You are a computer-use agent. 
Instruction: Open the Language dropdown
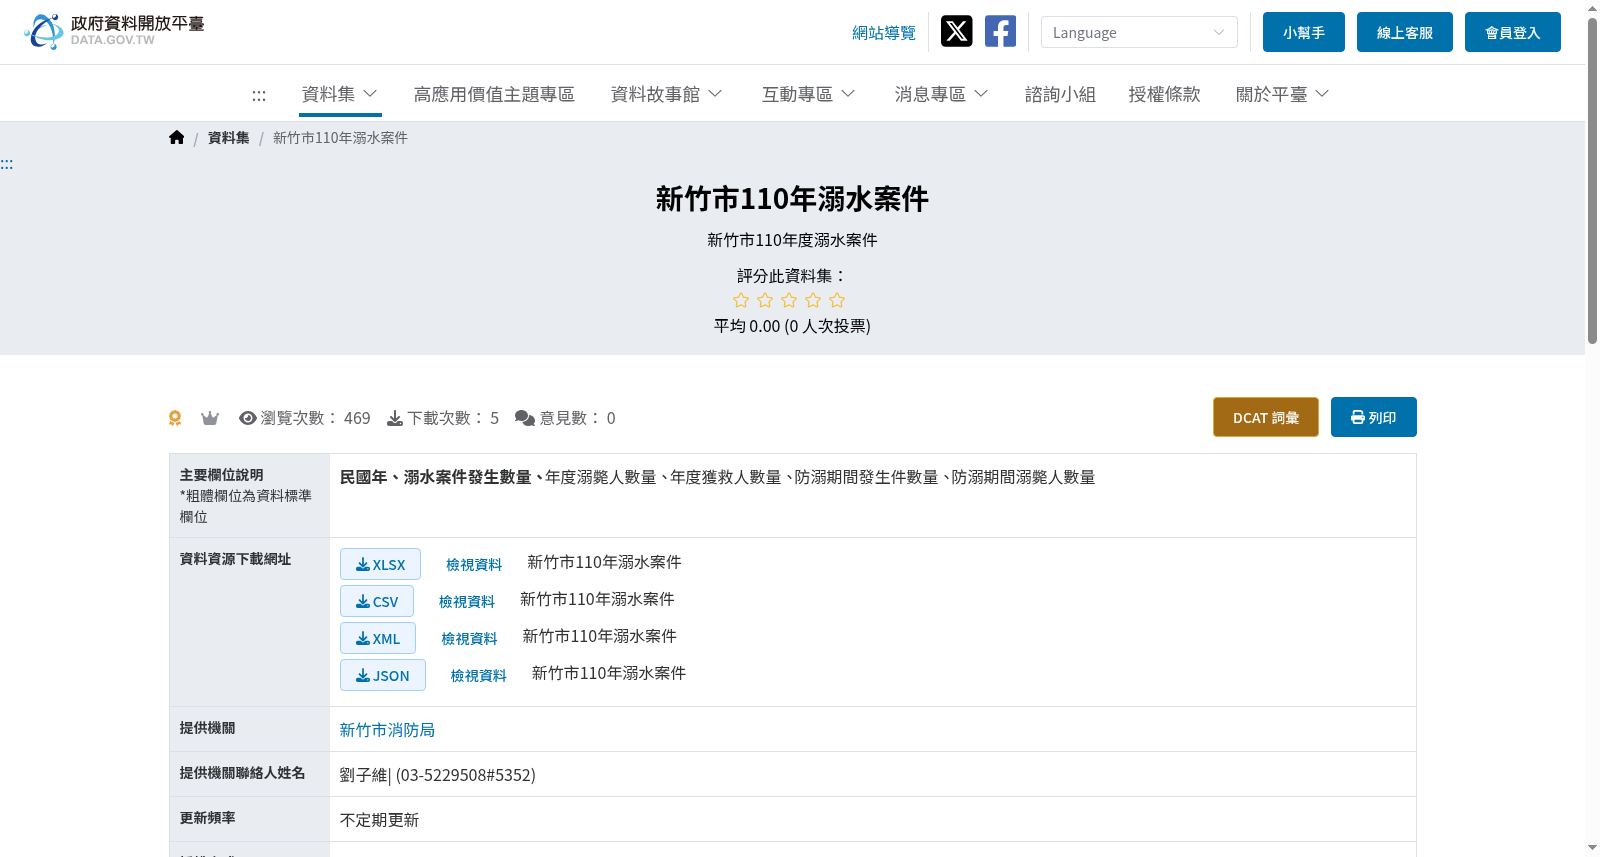point(1139,32)
